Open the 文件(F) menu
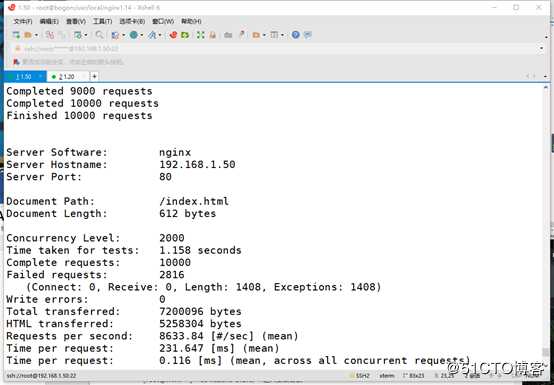 23,22
